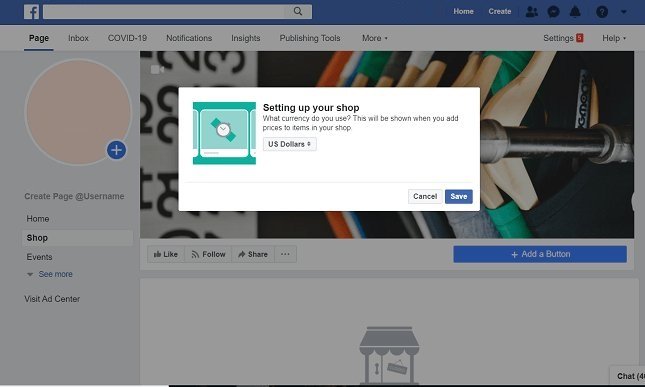Select Shop in the left sidebar
This screenshot has width=645, height=387.
pos(77,238)
